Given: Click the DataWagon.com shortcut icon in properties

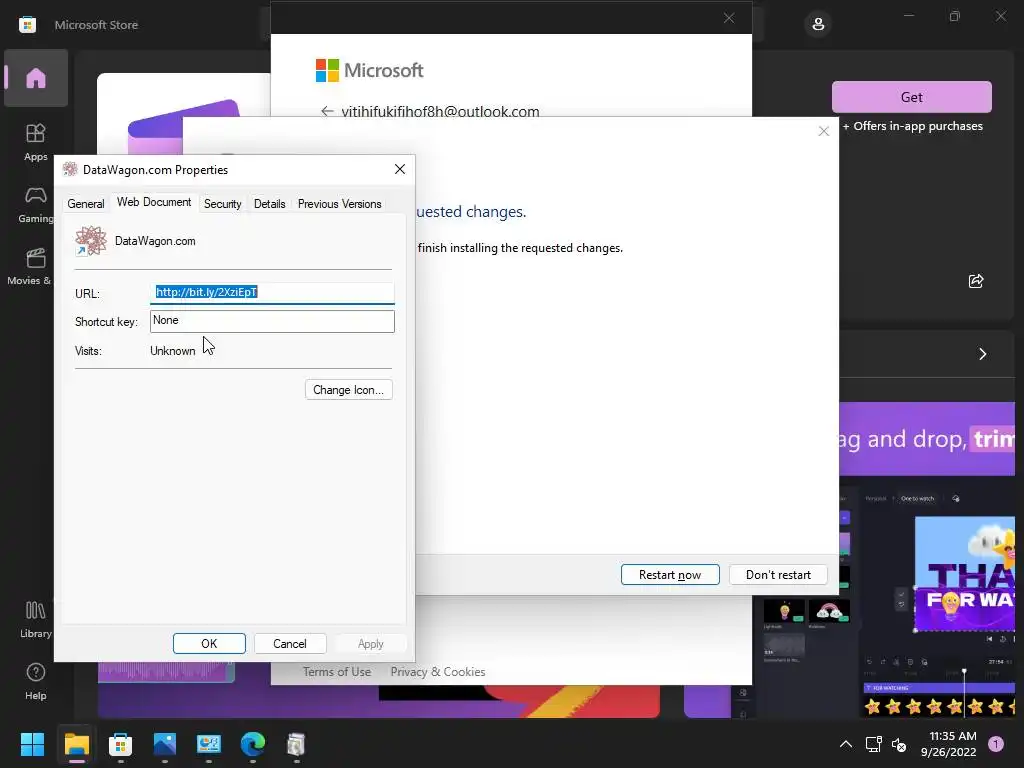Looking at the screenshot, I should point(90,241).
